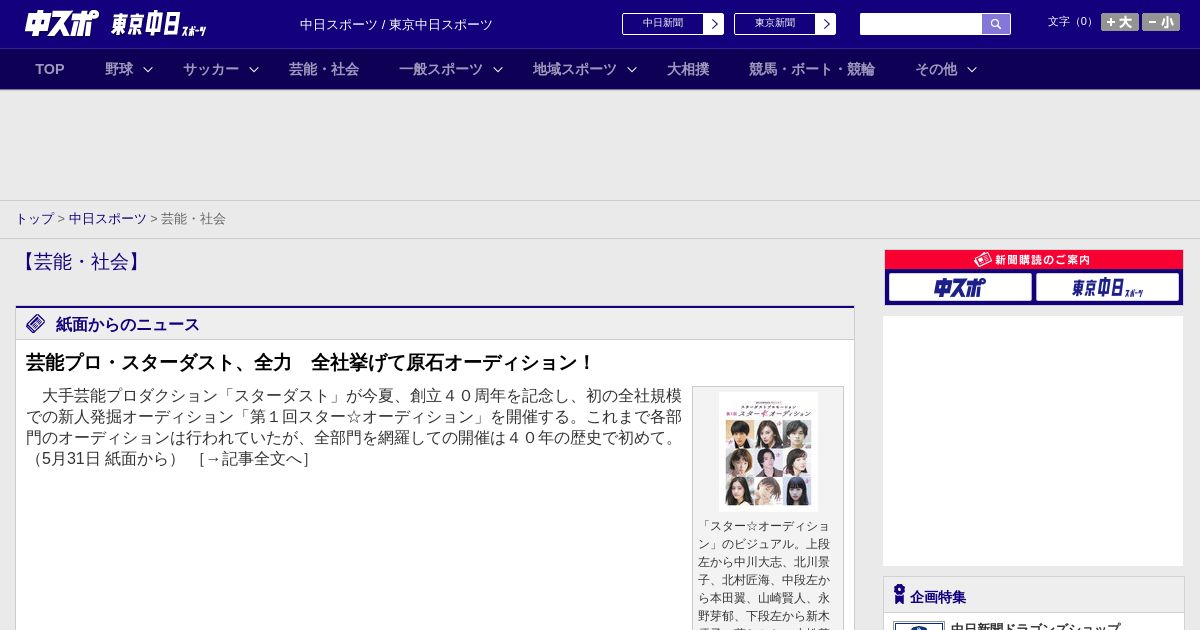
Task: Click the 【芸能・社会】 page heading
Action: (81, 262)
